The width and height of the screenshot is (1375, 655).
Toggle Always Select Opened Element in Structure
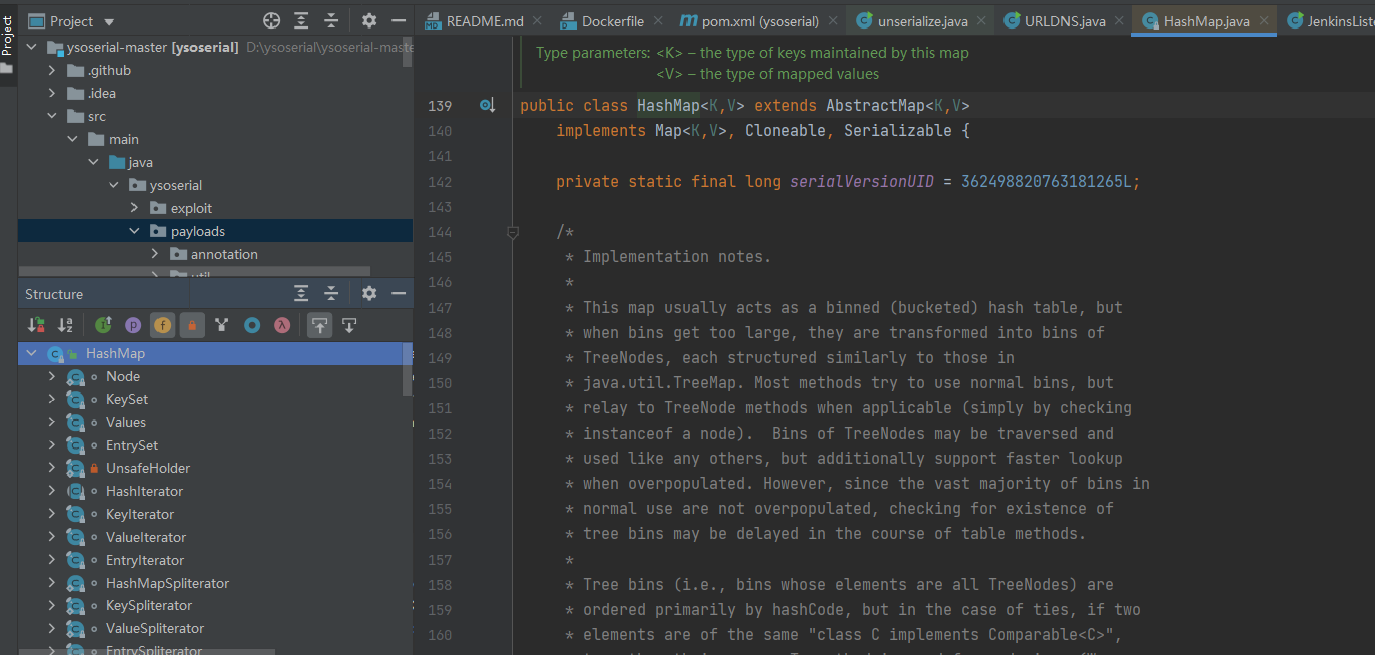click(319, 324)
